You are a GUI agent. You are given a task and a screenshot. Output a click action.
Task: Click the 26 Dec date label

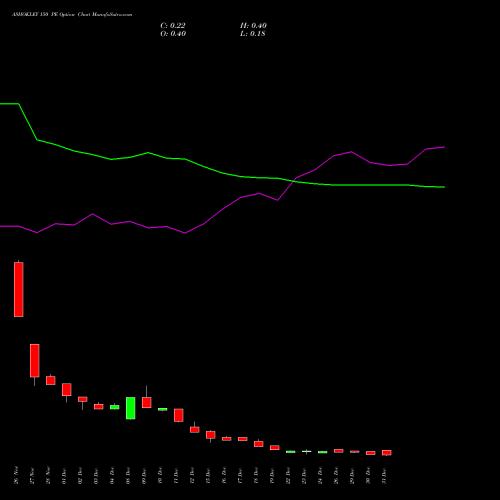[x=336, y=476]
